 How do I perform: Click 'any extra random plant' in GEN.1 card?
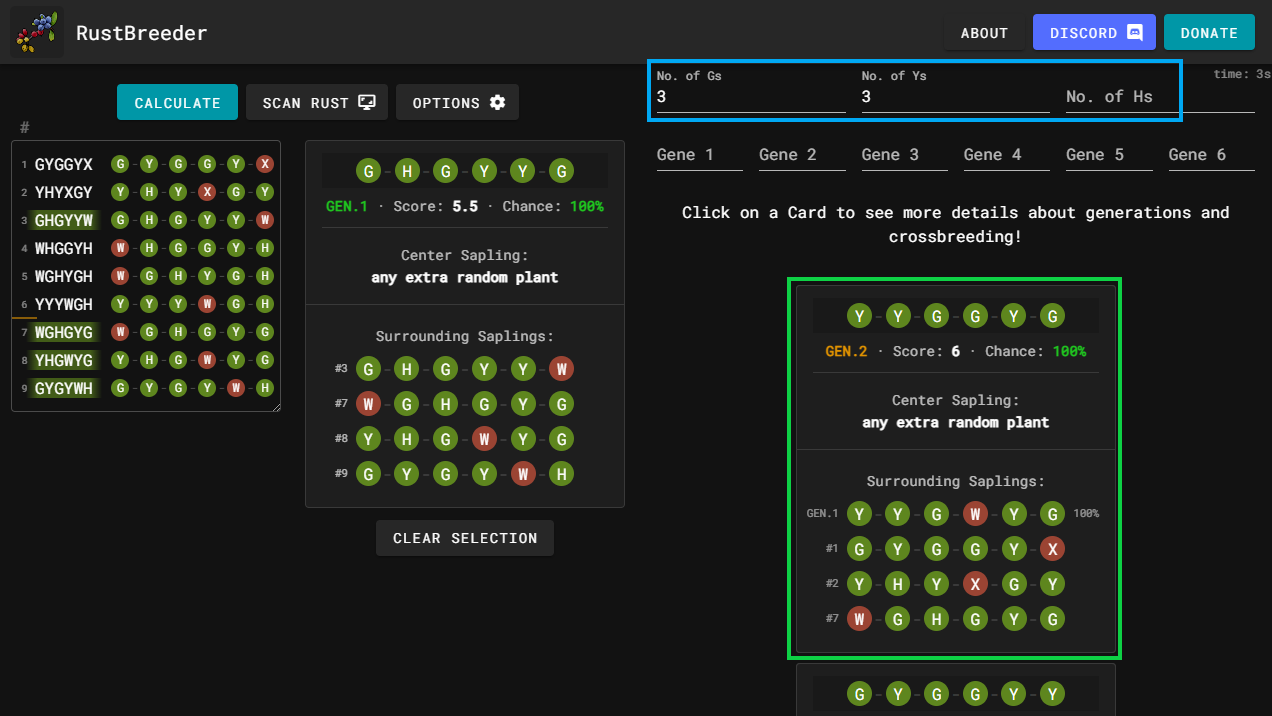pos(465,277)
